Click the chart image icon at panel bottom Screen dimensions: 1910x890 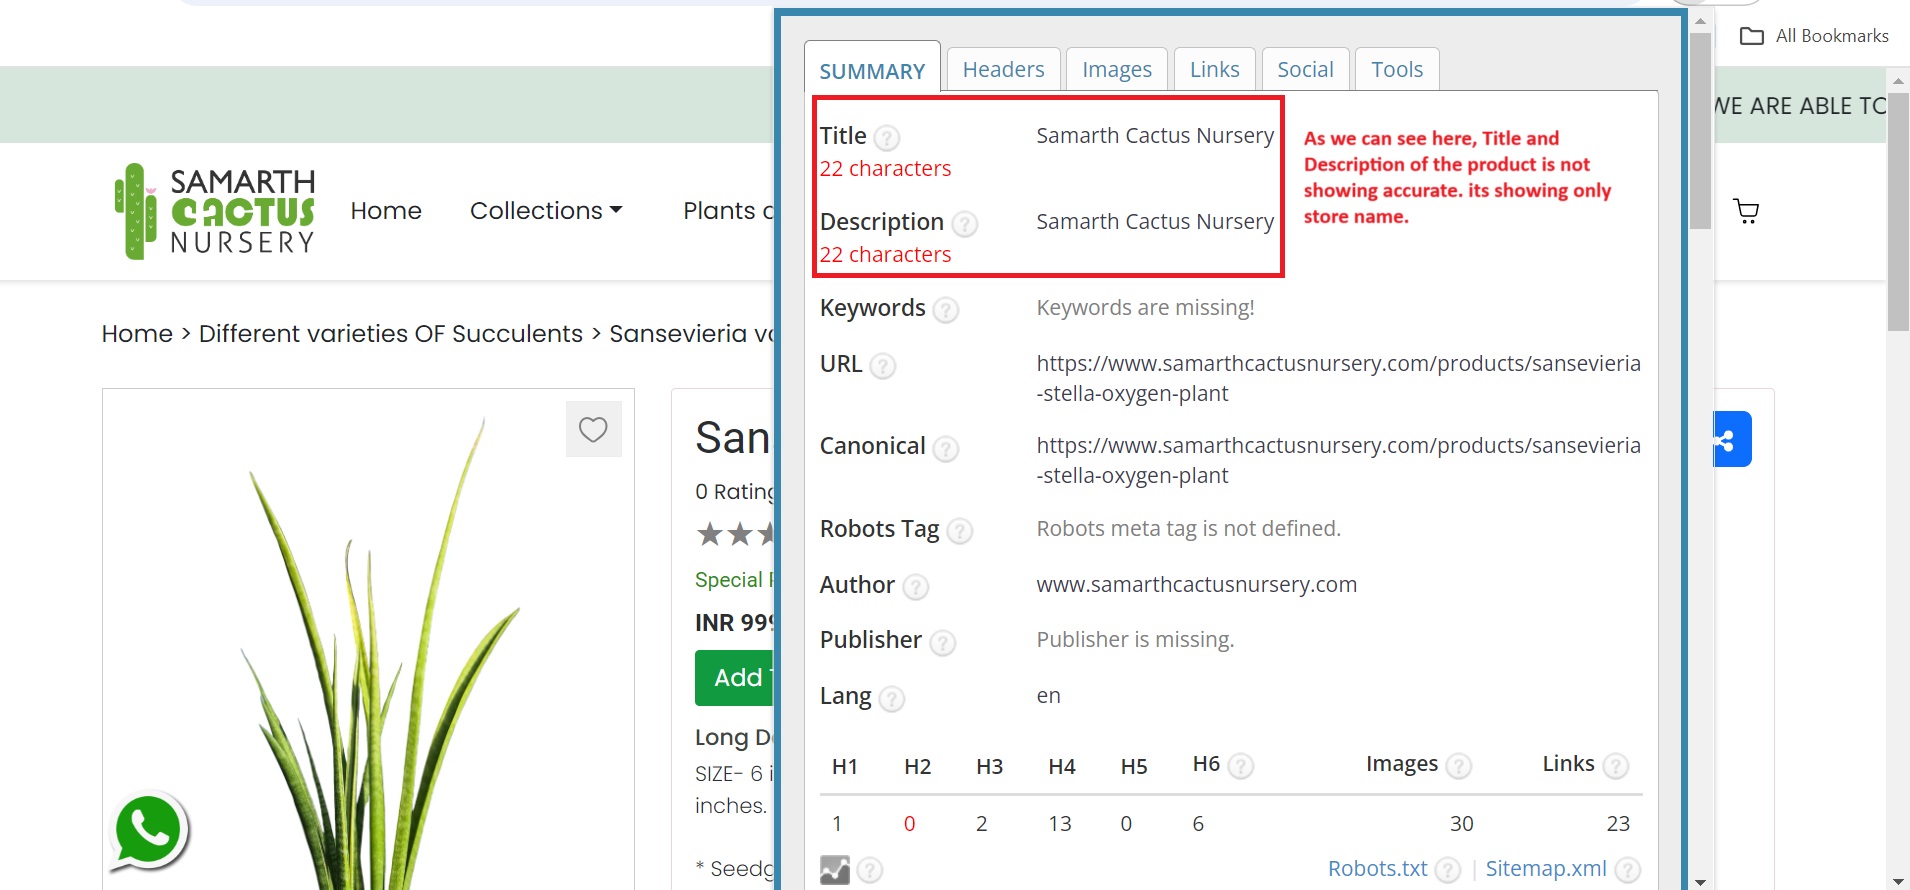coord(835,870)
